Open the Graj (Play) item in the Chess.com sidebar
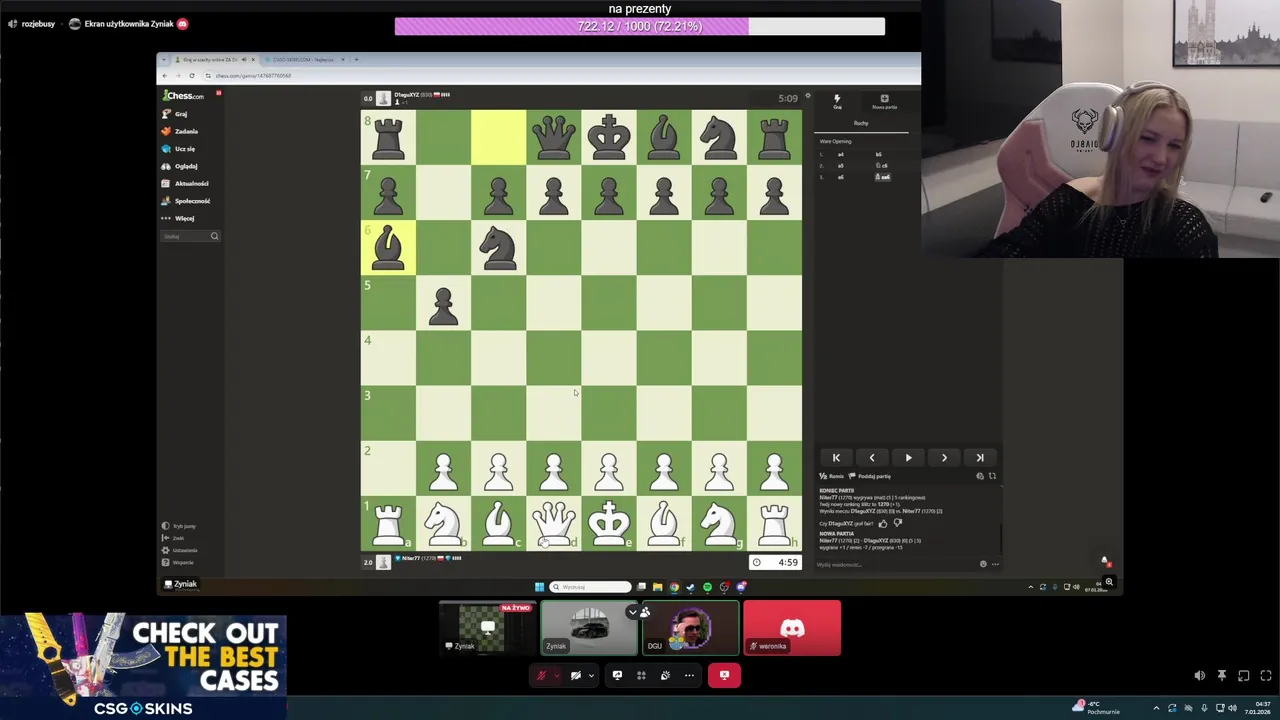Screen dimensions: 1280x720 click(x=175, y=114)
